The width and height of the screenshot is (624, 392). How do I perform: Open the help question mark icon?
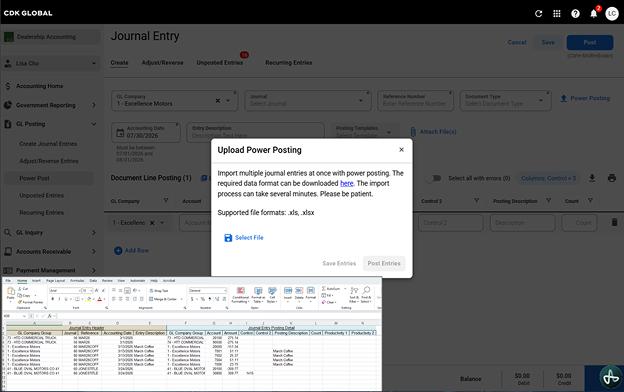[575, 14]
